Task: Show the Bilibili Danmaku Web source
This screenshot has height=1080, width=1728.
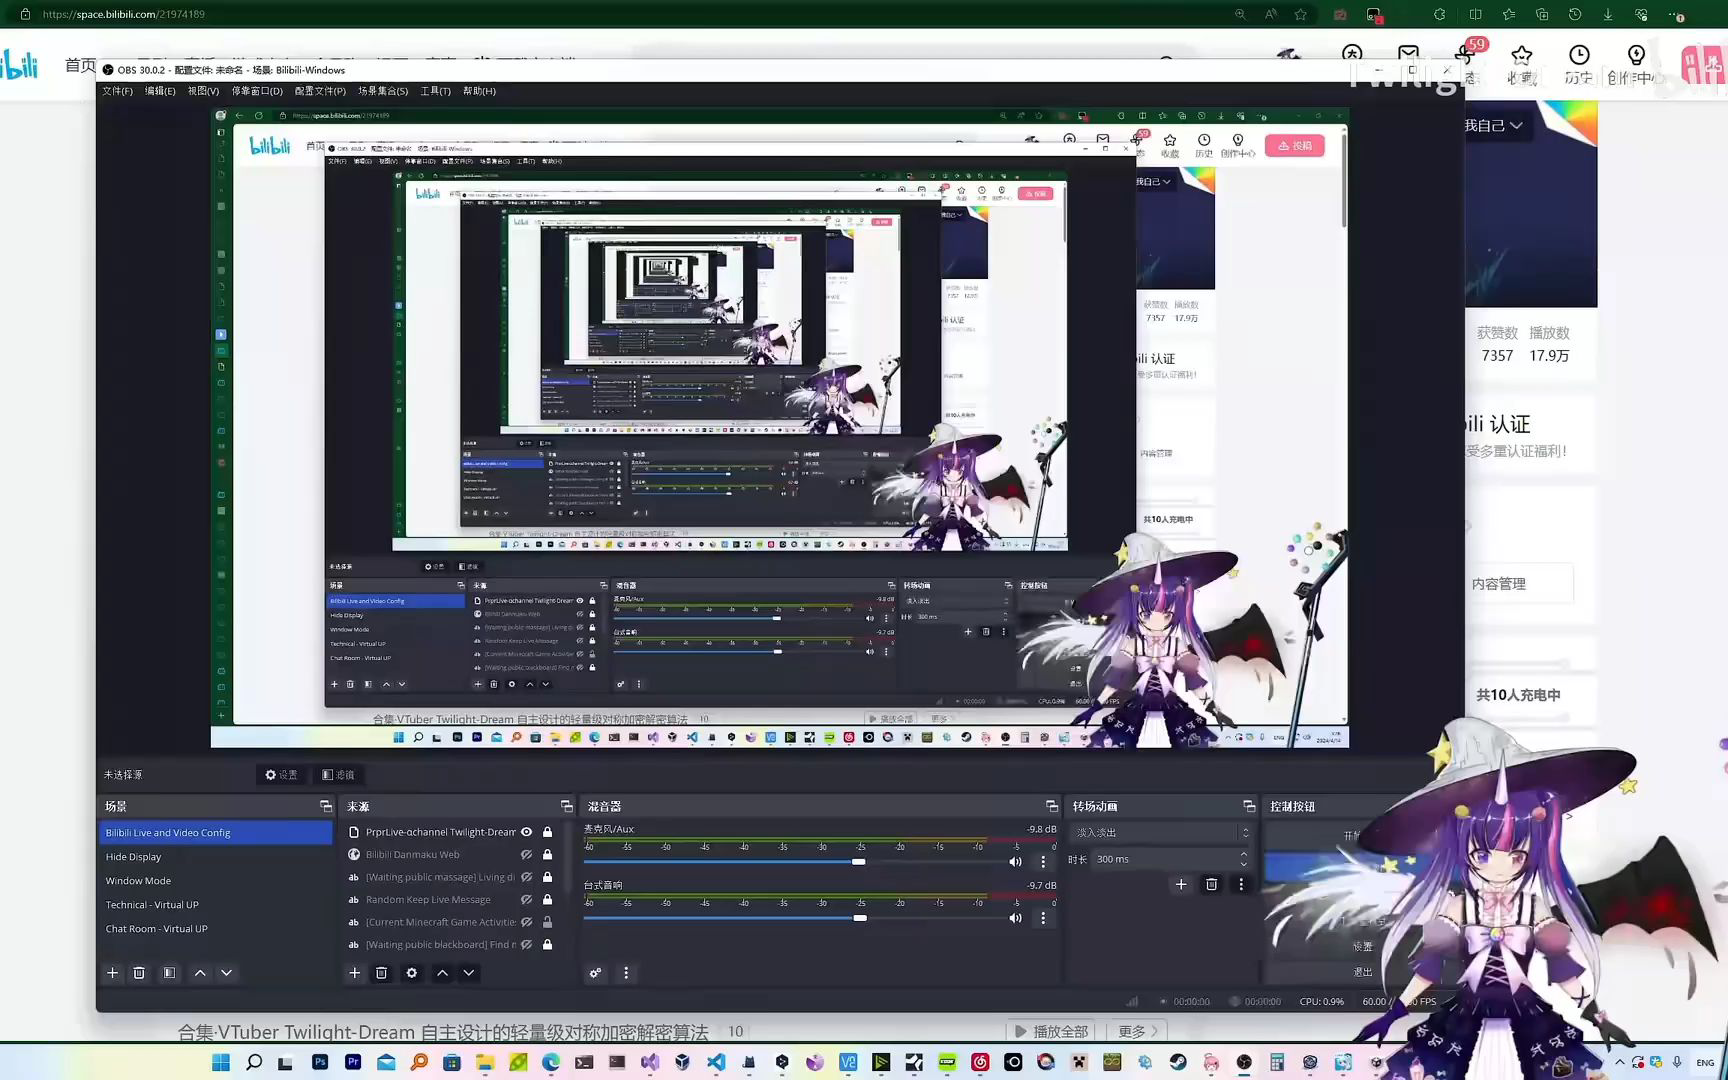Action: pos(526,855)
